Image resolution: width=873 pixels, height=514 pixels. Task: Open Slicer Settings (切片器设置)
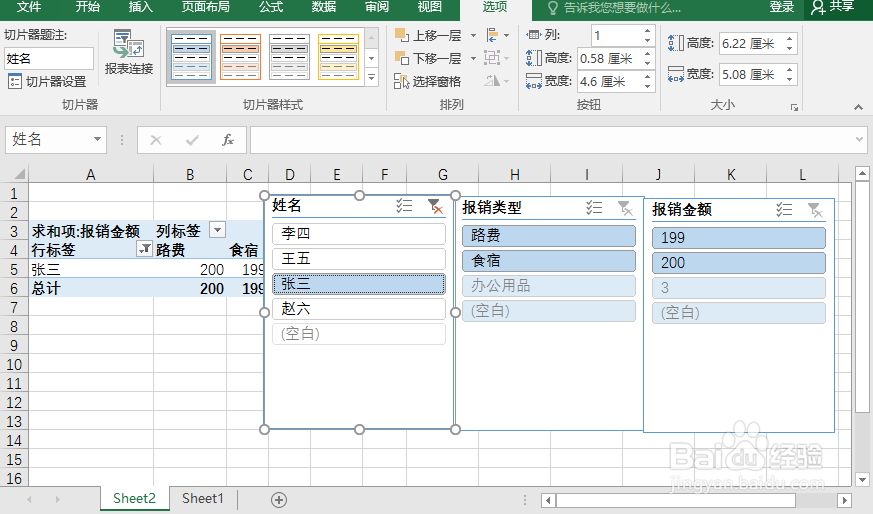(x=47, y=82)
